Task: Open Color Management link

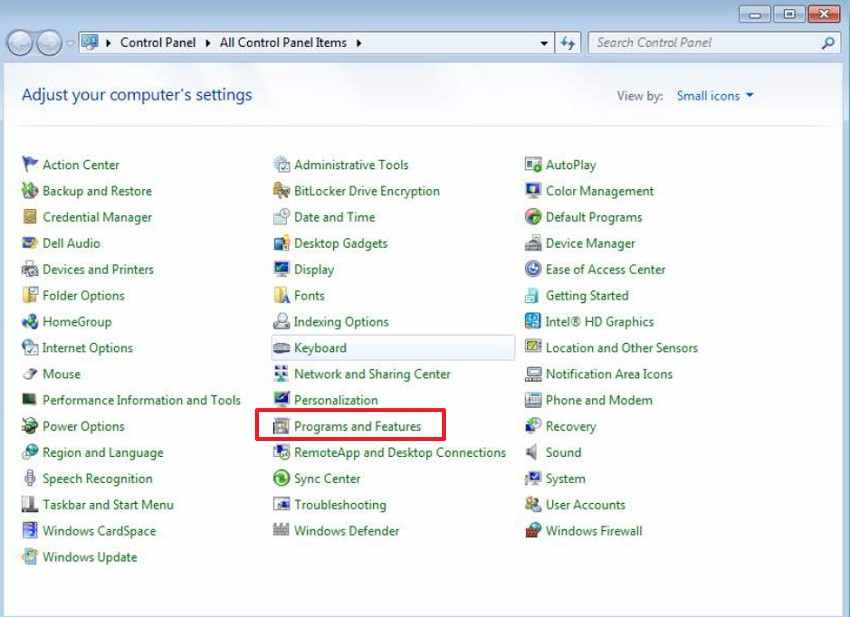Action: tap(600, 191)
